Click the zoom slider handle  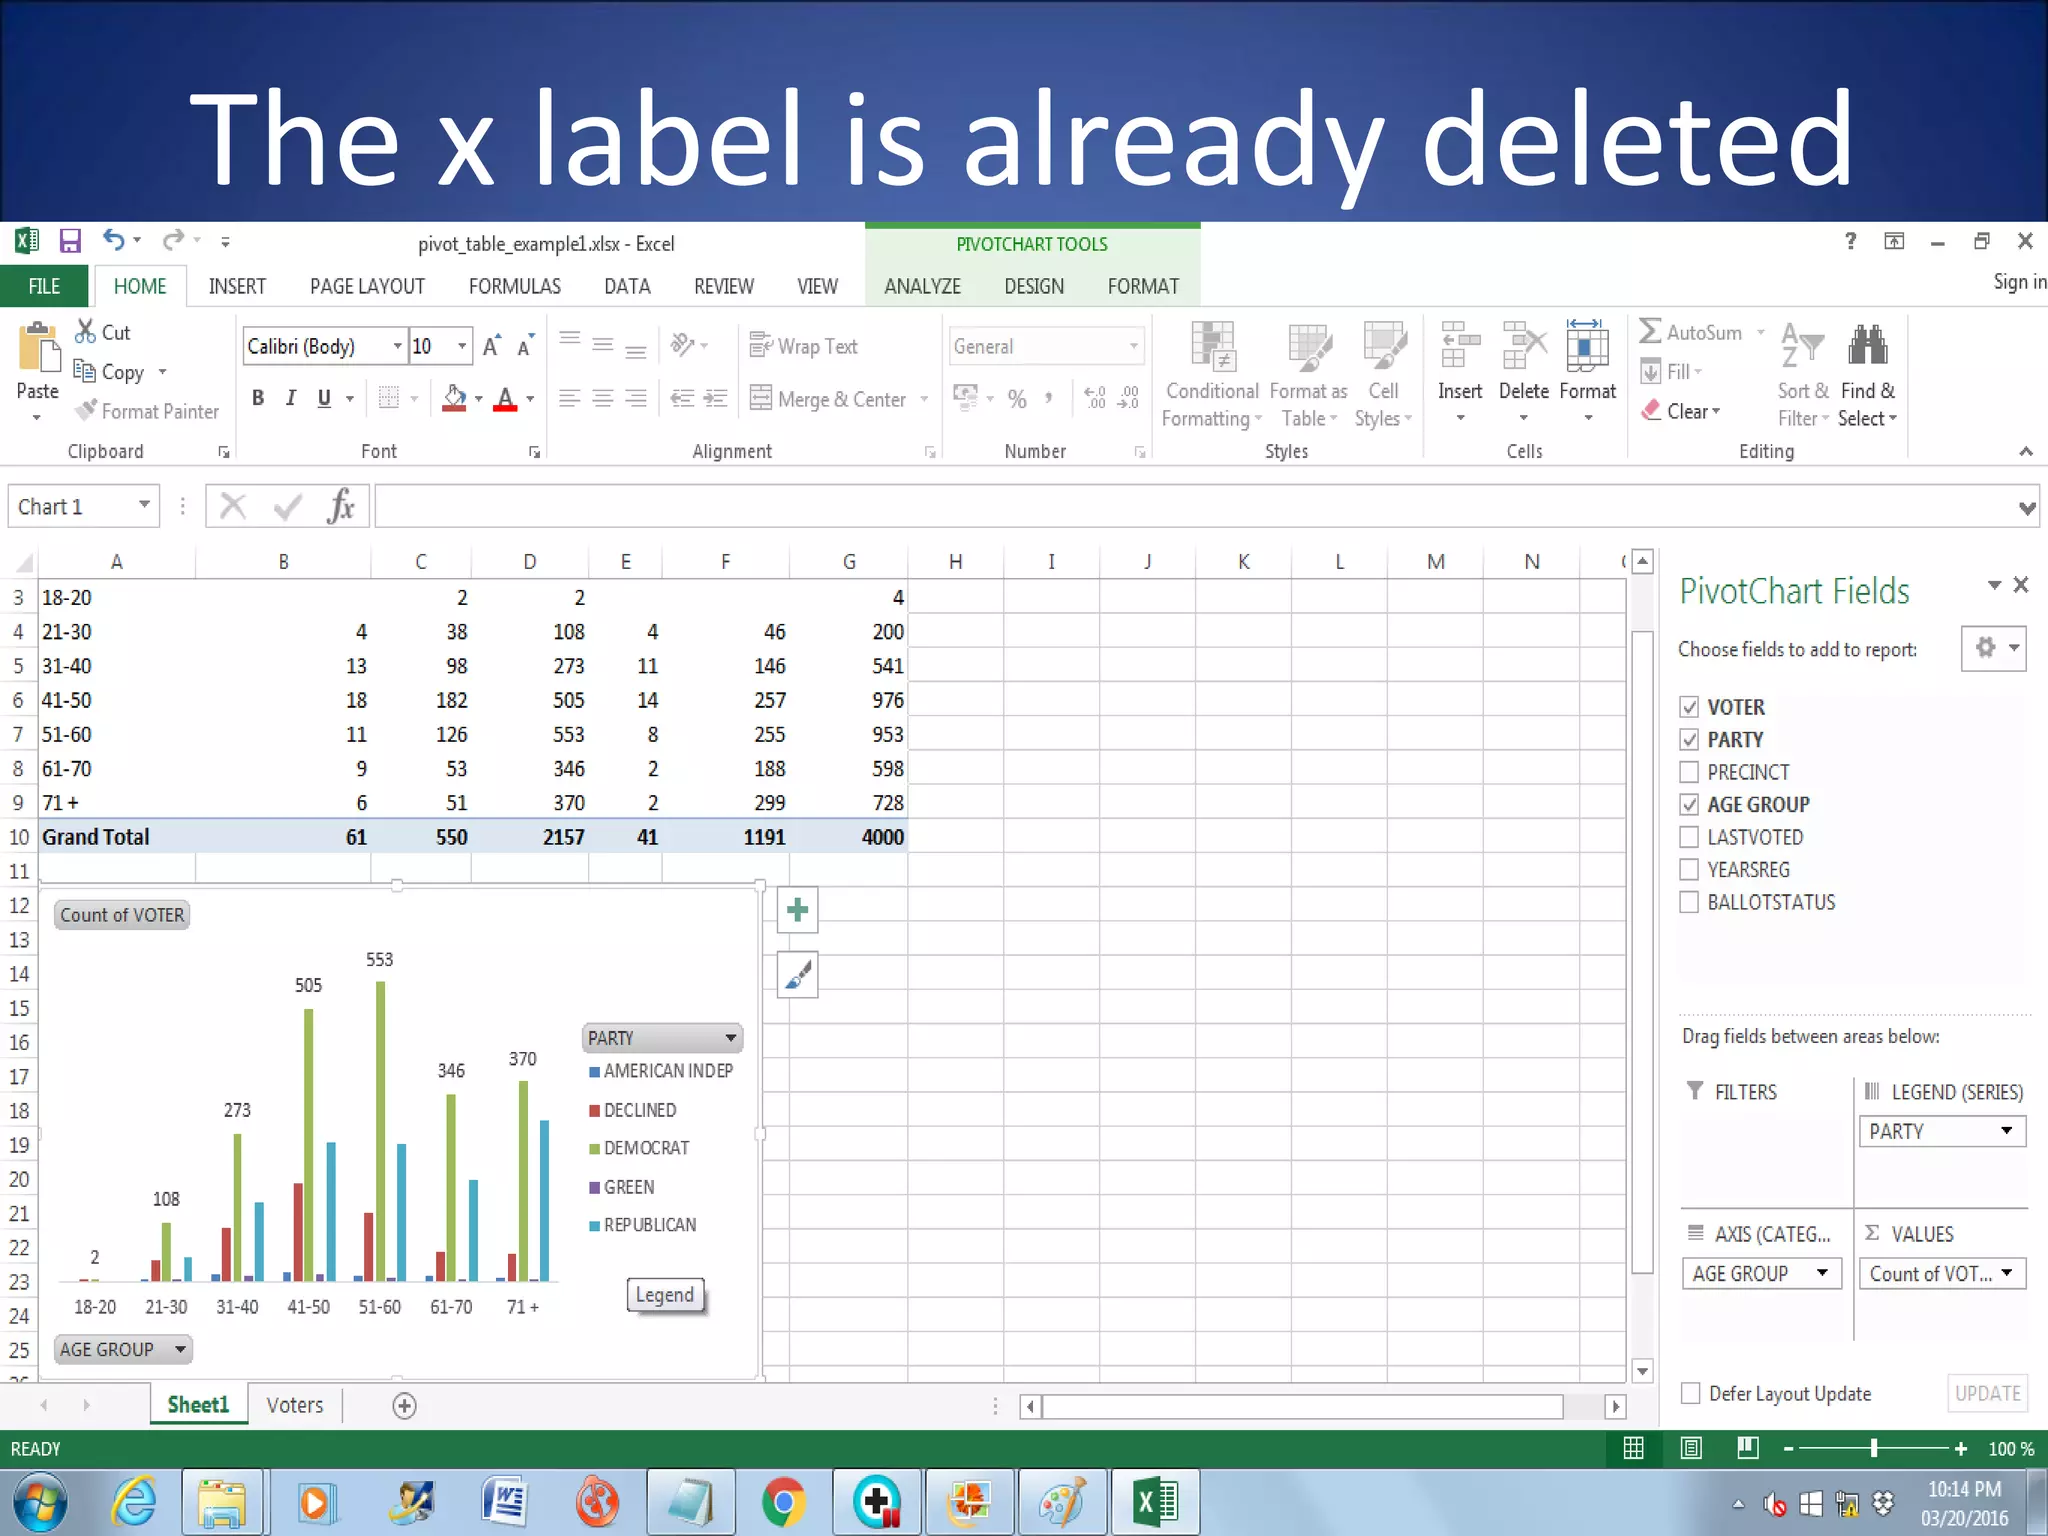pos(1873,1448)
